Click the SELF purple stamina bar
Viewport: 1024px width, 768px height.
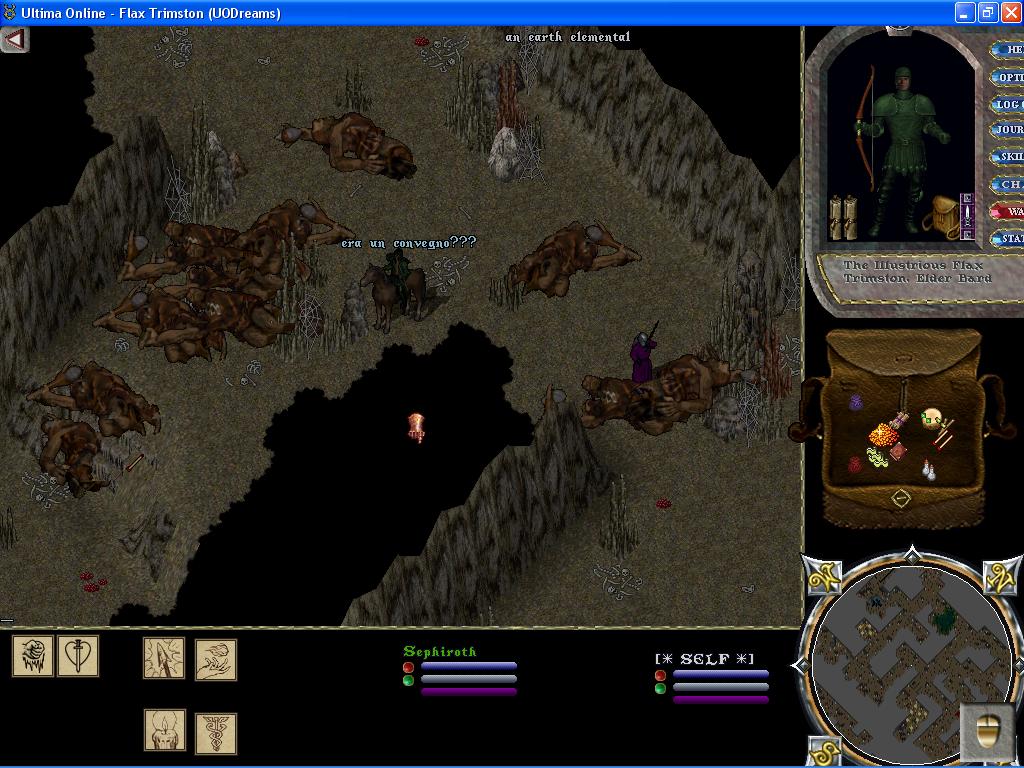tap(721, 699)
